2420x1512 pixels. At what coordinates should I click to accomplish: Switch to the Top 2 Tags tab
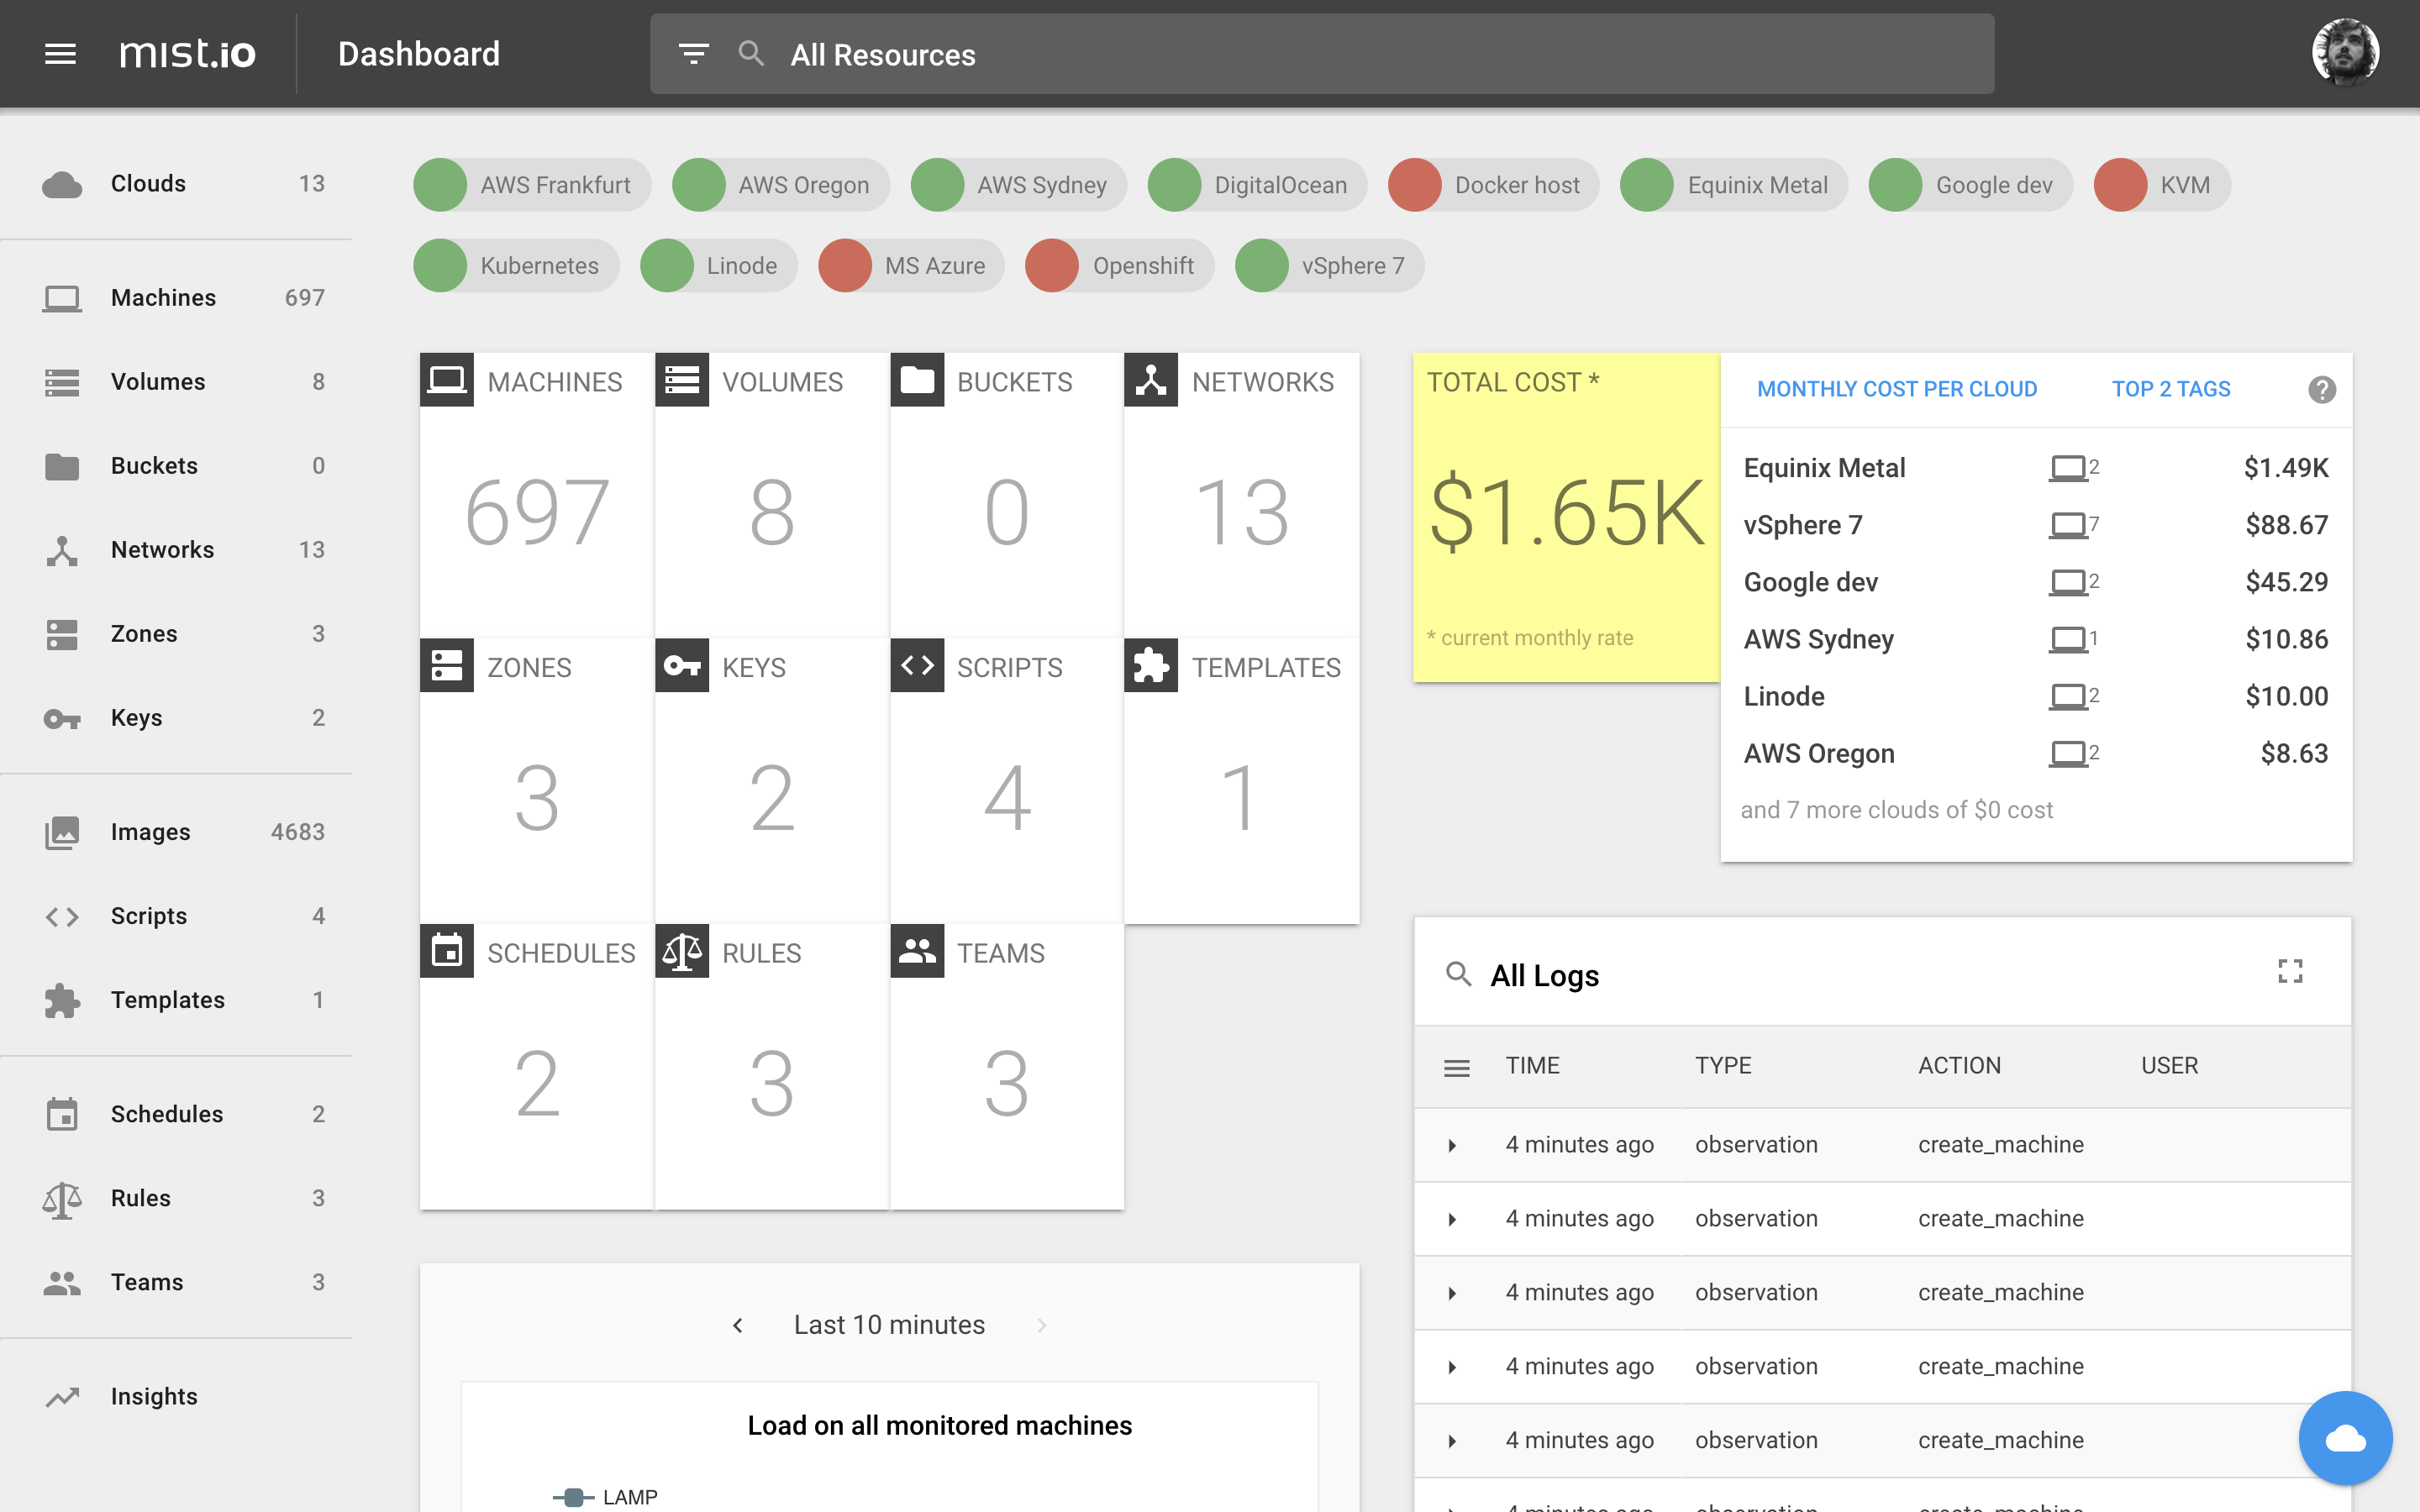pos(2171,389)
